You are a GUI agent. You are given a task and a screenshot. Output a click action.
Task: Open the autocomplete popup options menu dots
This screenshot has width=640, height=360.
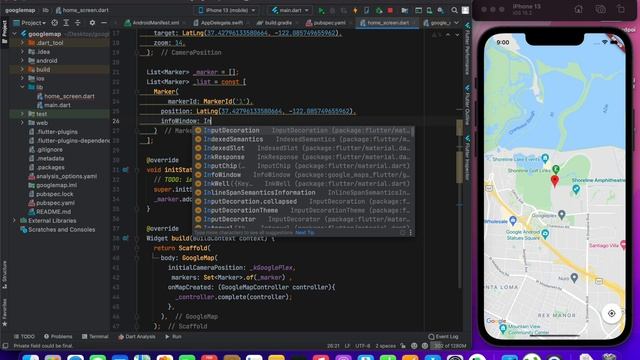point(411,233)
